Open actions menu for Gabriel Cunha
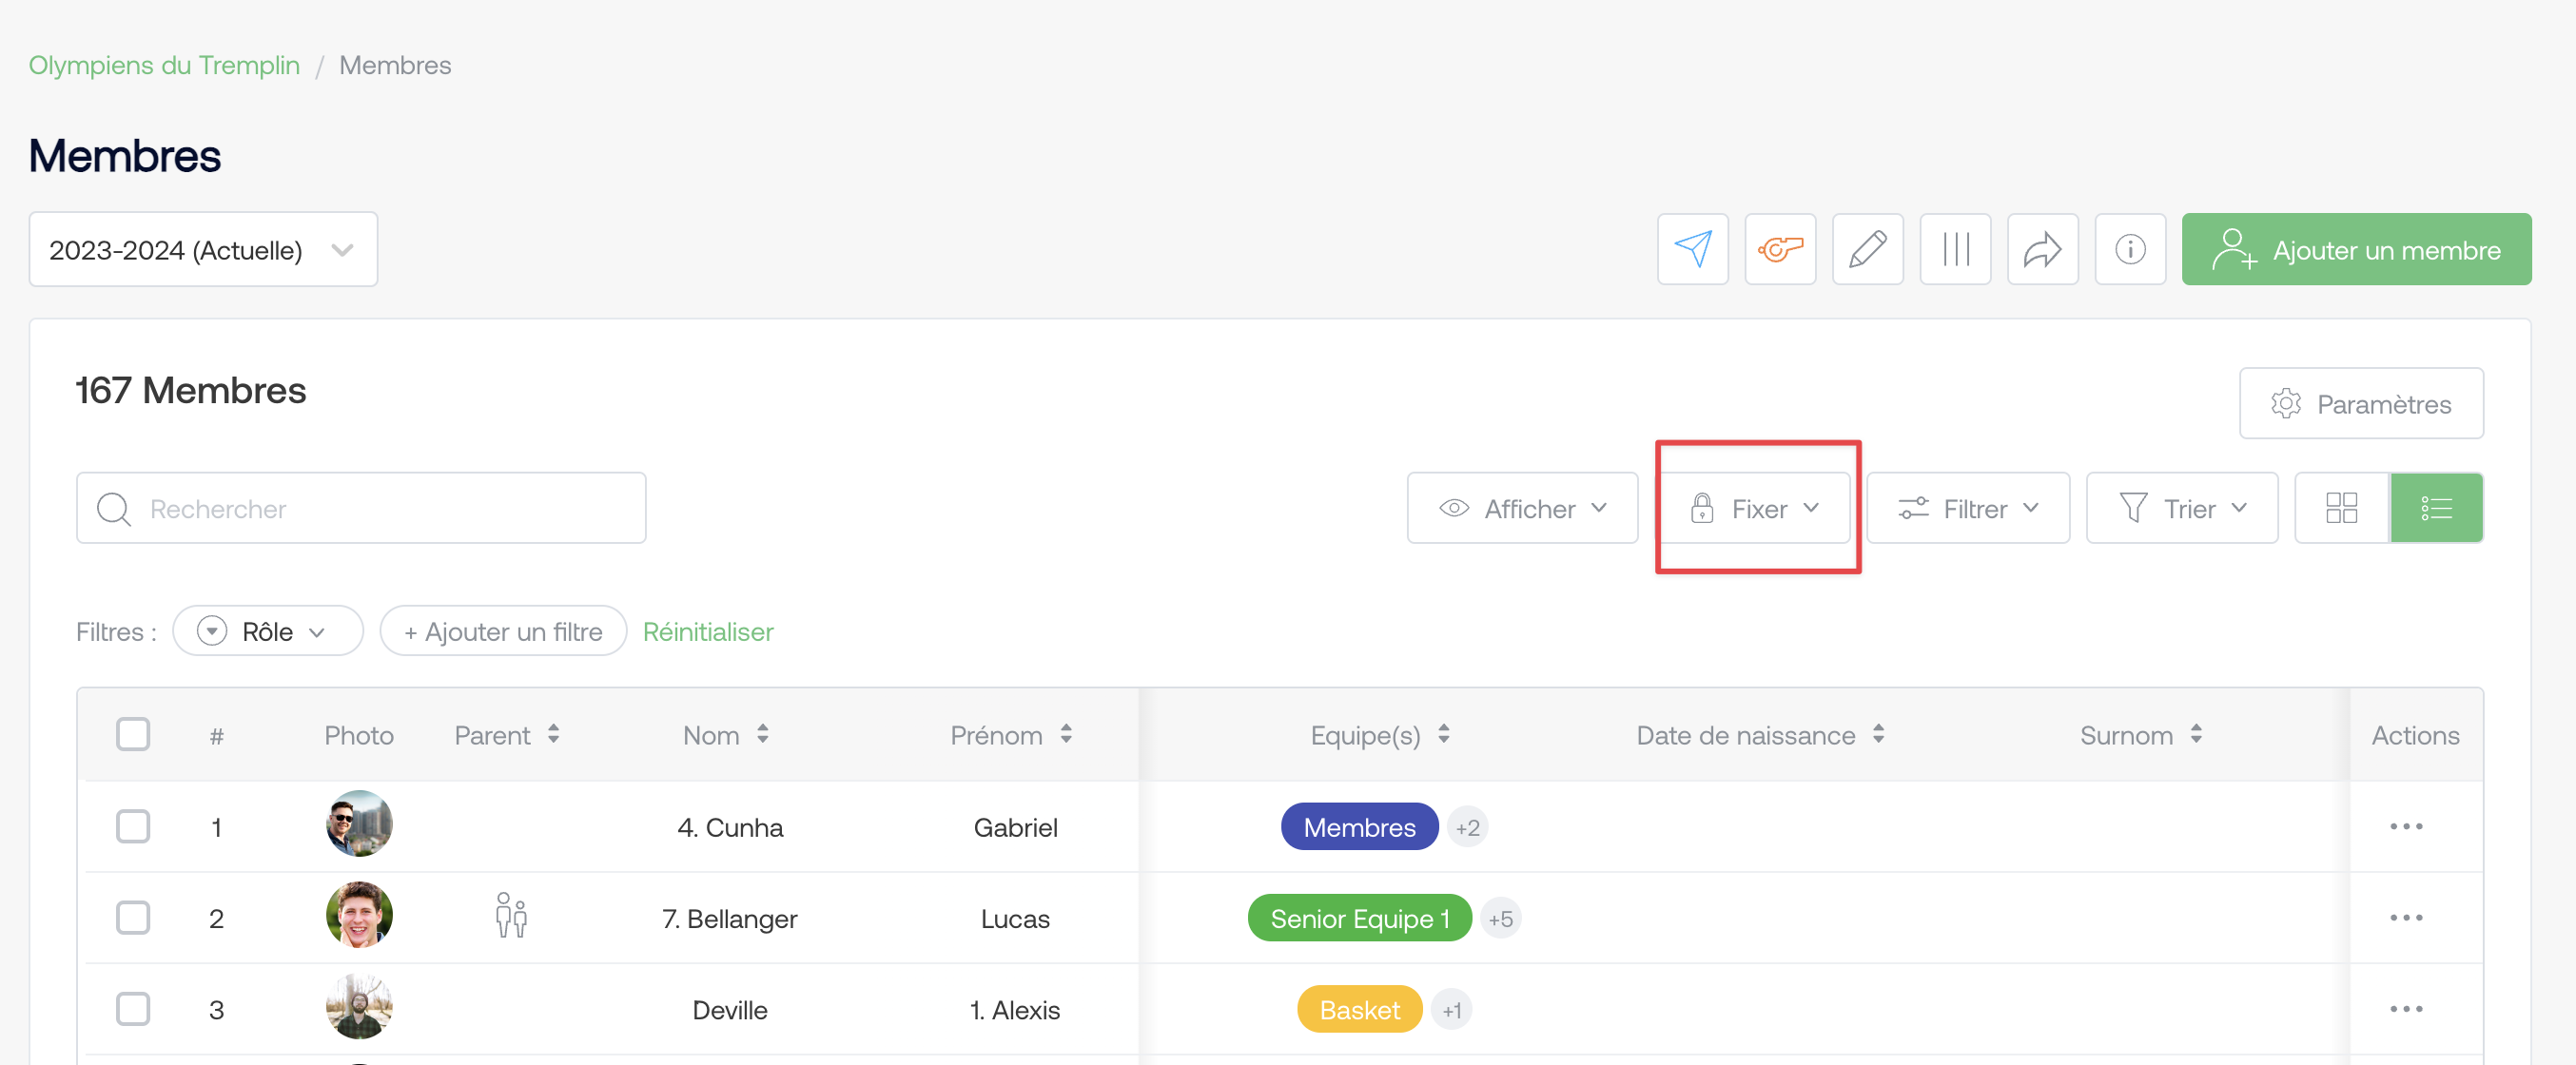 click(x=2406, y=826)
